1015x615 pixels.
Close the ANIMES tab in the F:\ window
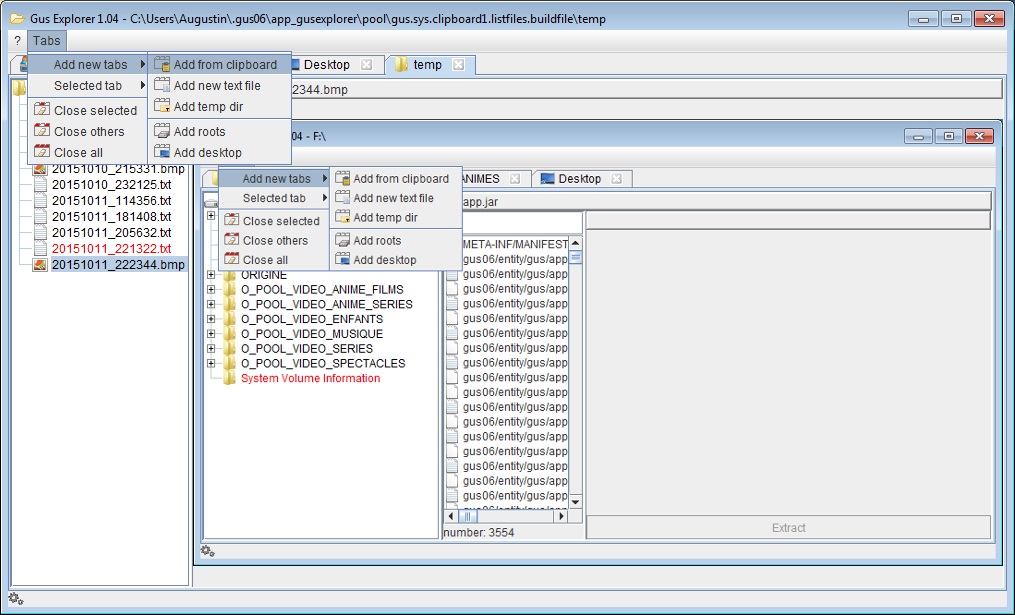point(515,179)
